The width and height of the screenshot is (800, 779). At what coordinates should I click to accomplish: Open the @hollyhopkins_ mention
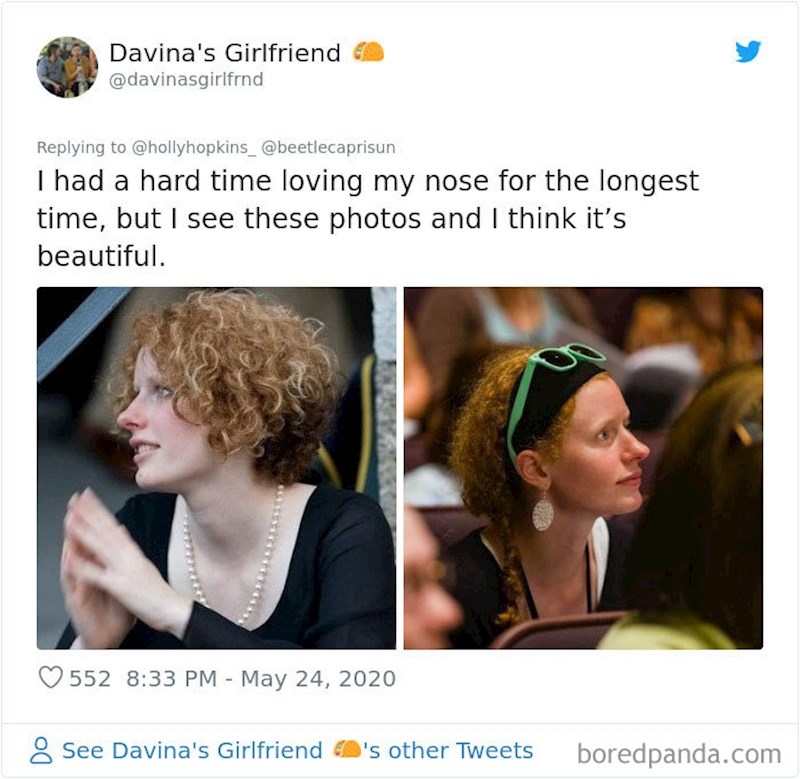coord(194,147)
